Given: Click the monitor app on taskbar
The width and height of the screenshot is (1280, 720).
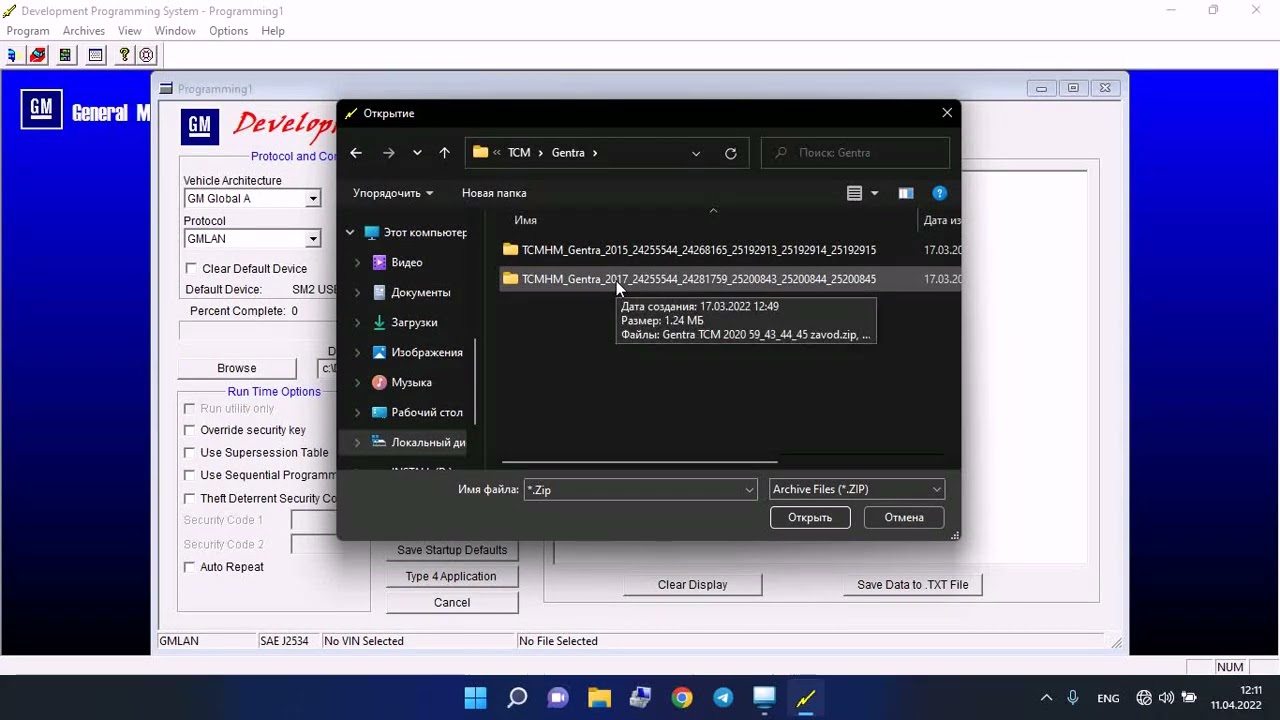Looking at the screenshot, I should [x=764, y=697].
